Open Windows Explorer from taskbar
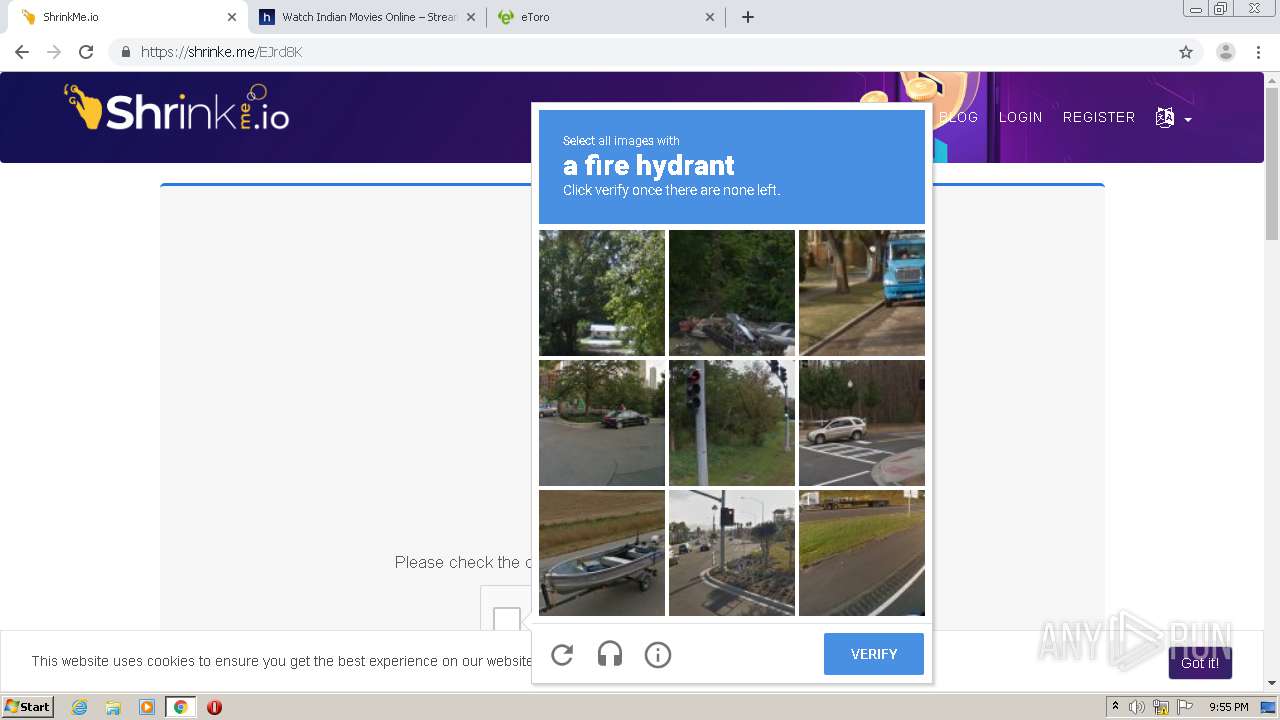1280x720 pixels. pyautogui.click(x=113, y=707)
